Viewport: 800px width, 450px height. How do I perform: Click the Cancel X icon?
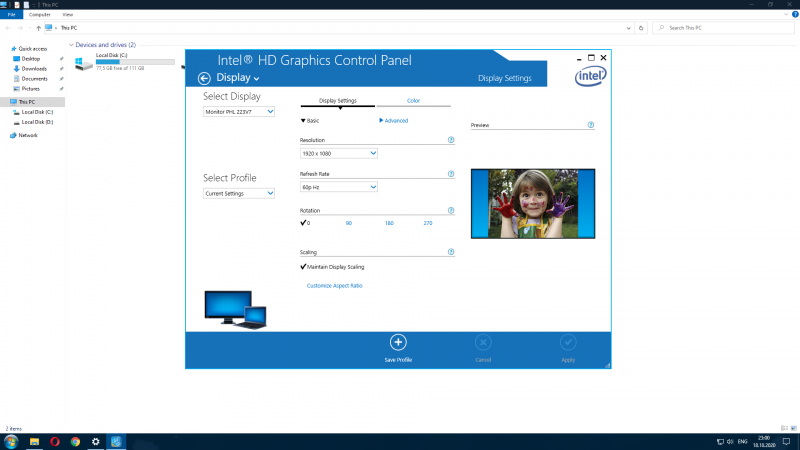point(483,342)
